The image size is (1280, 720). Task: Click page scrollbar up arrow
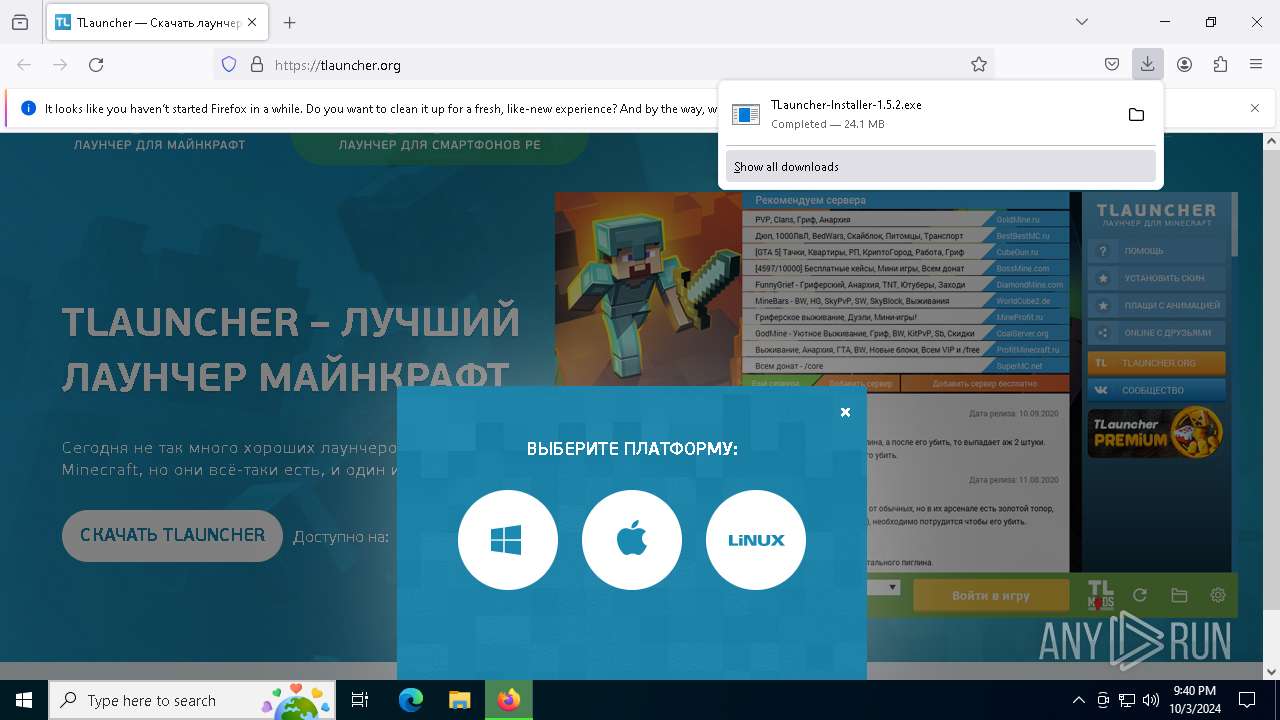pyautogui.click(x=1271, y=142)
